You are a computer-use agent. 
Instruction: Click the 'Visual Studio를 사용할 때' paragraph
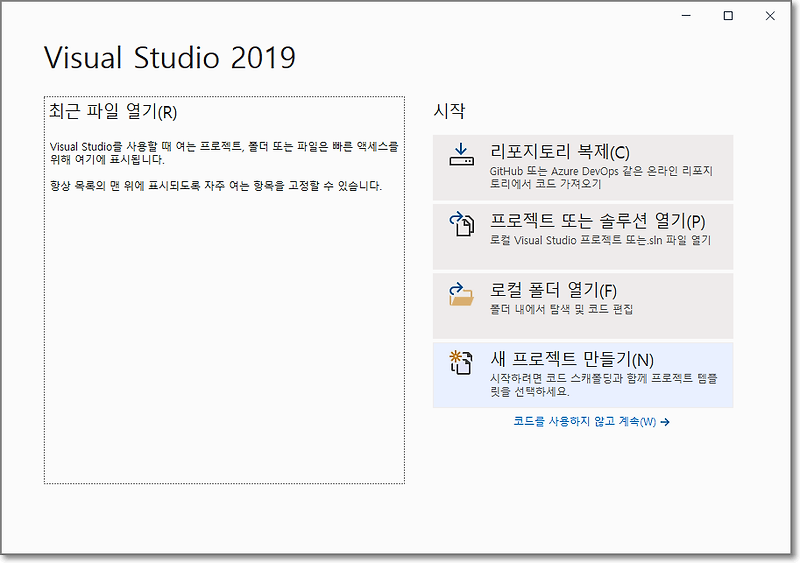[x=224, y=153]
